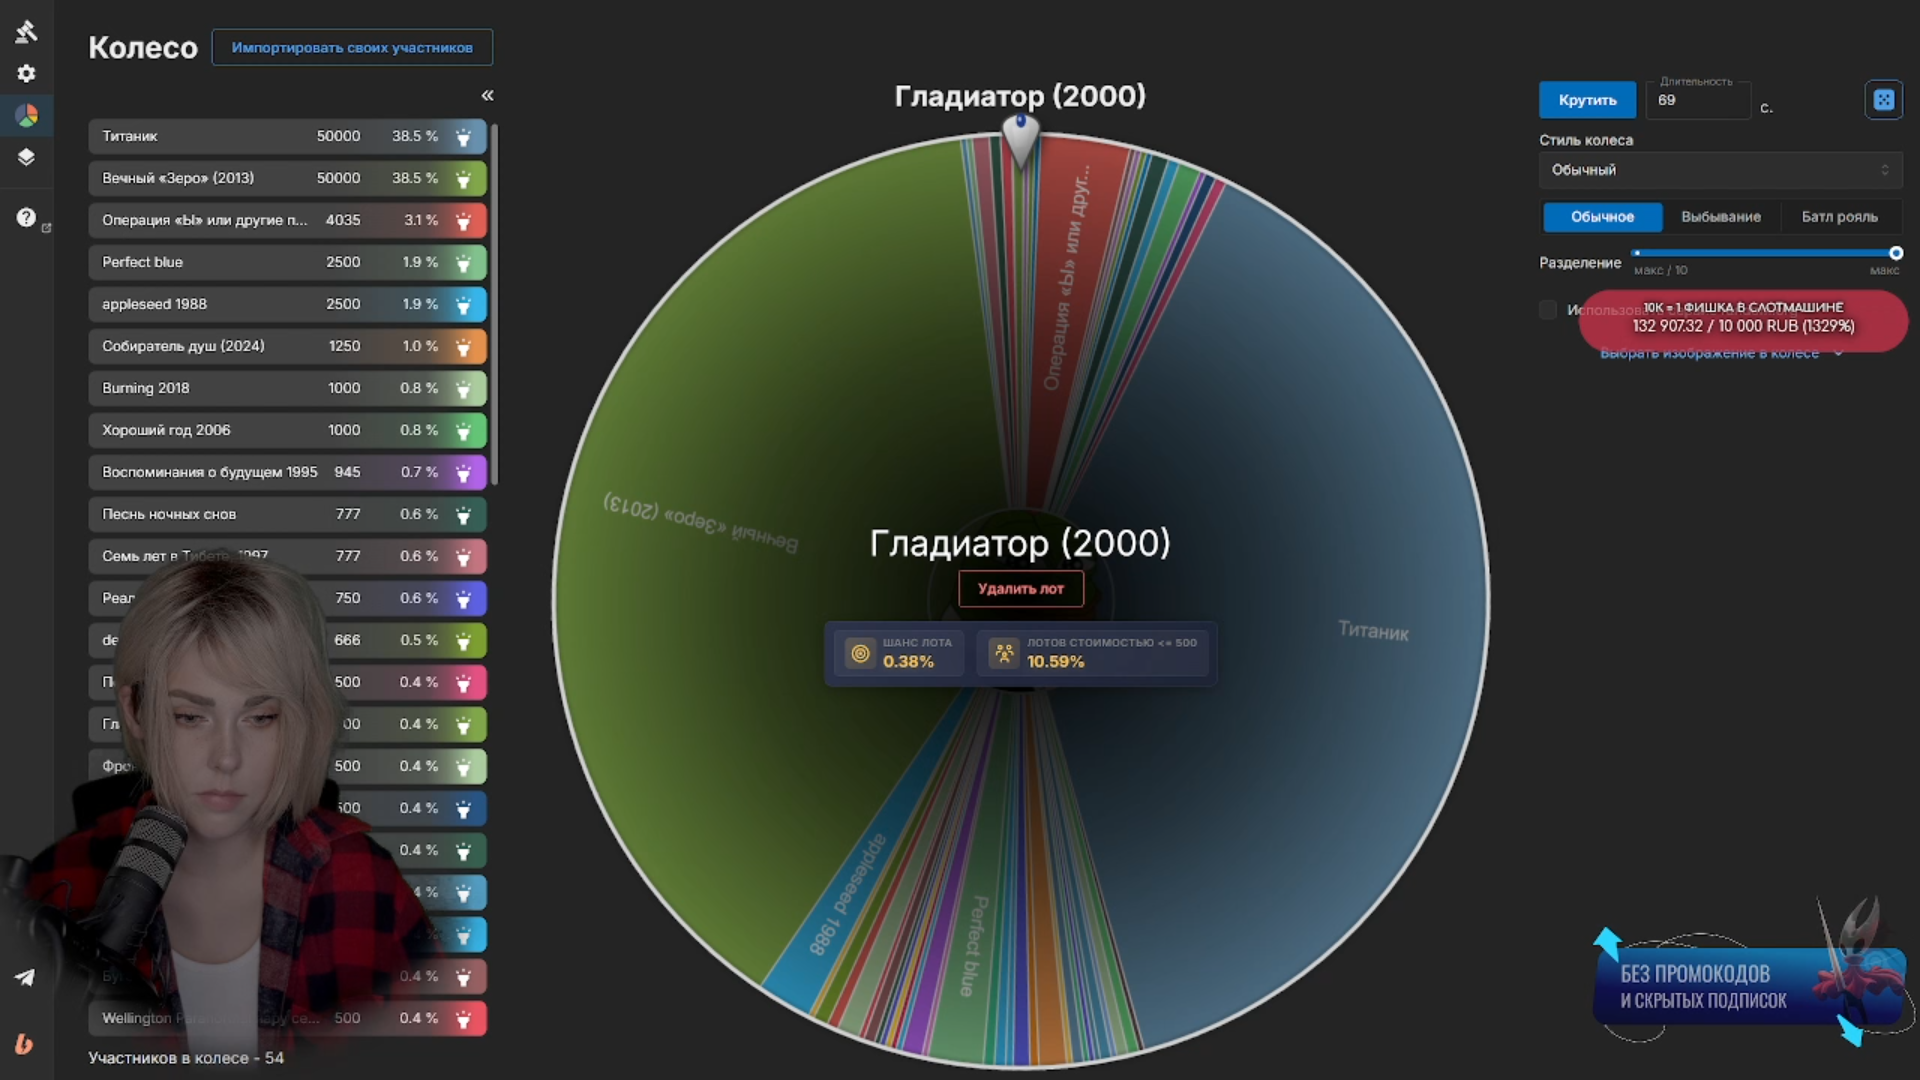Select the Выбывание wheel mode
This screenshot has width=1920, height=1080.
pos(1720,217)
